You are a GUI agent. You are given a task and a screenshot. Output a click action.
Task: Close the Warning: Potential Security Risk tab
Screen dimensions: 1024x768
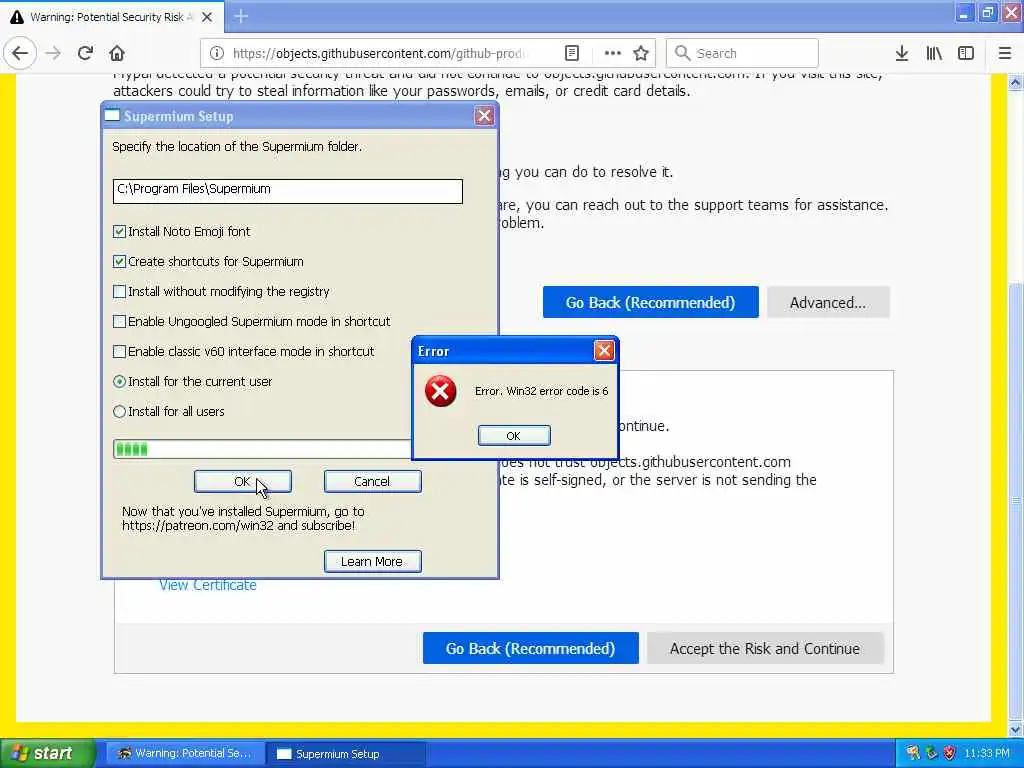pos(207,17)
